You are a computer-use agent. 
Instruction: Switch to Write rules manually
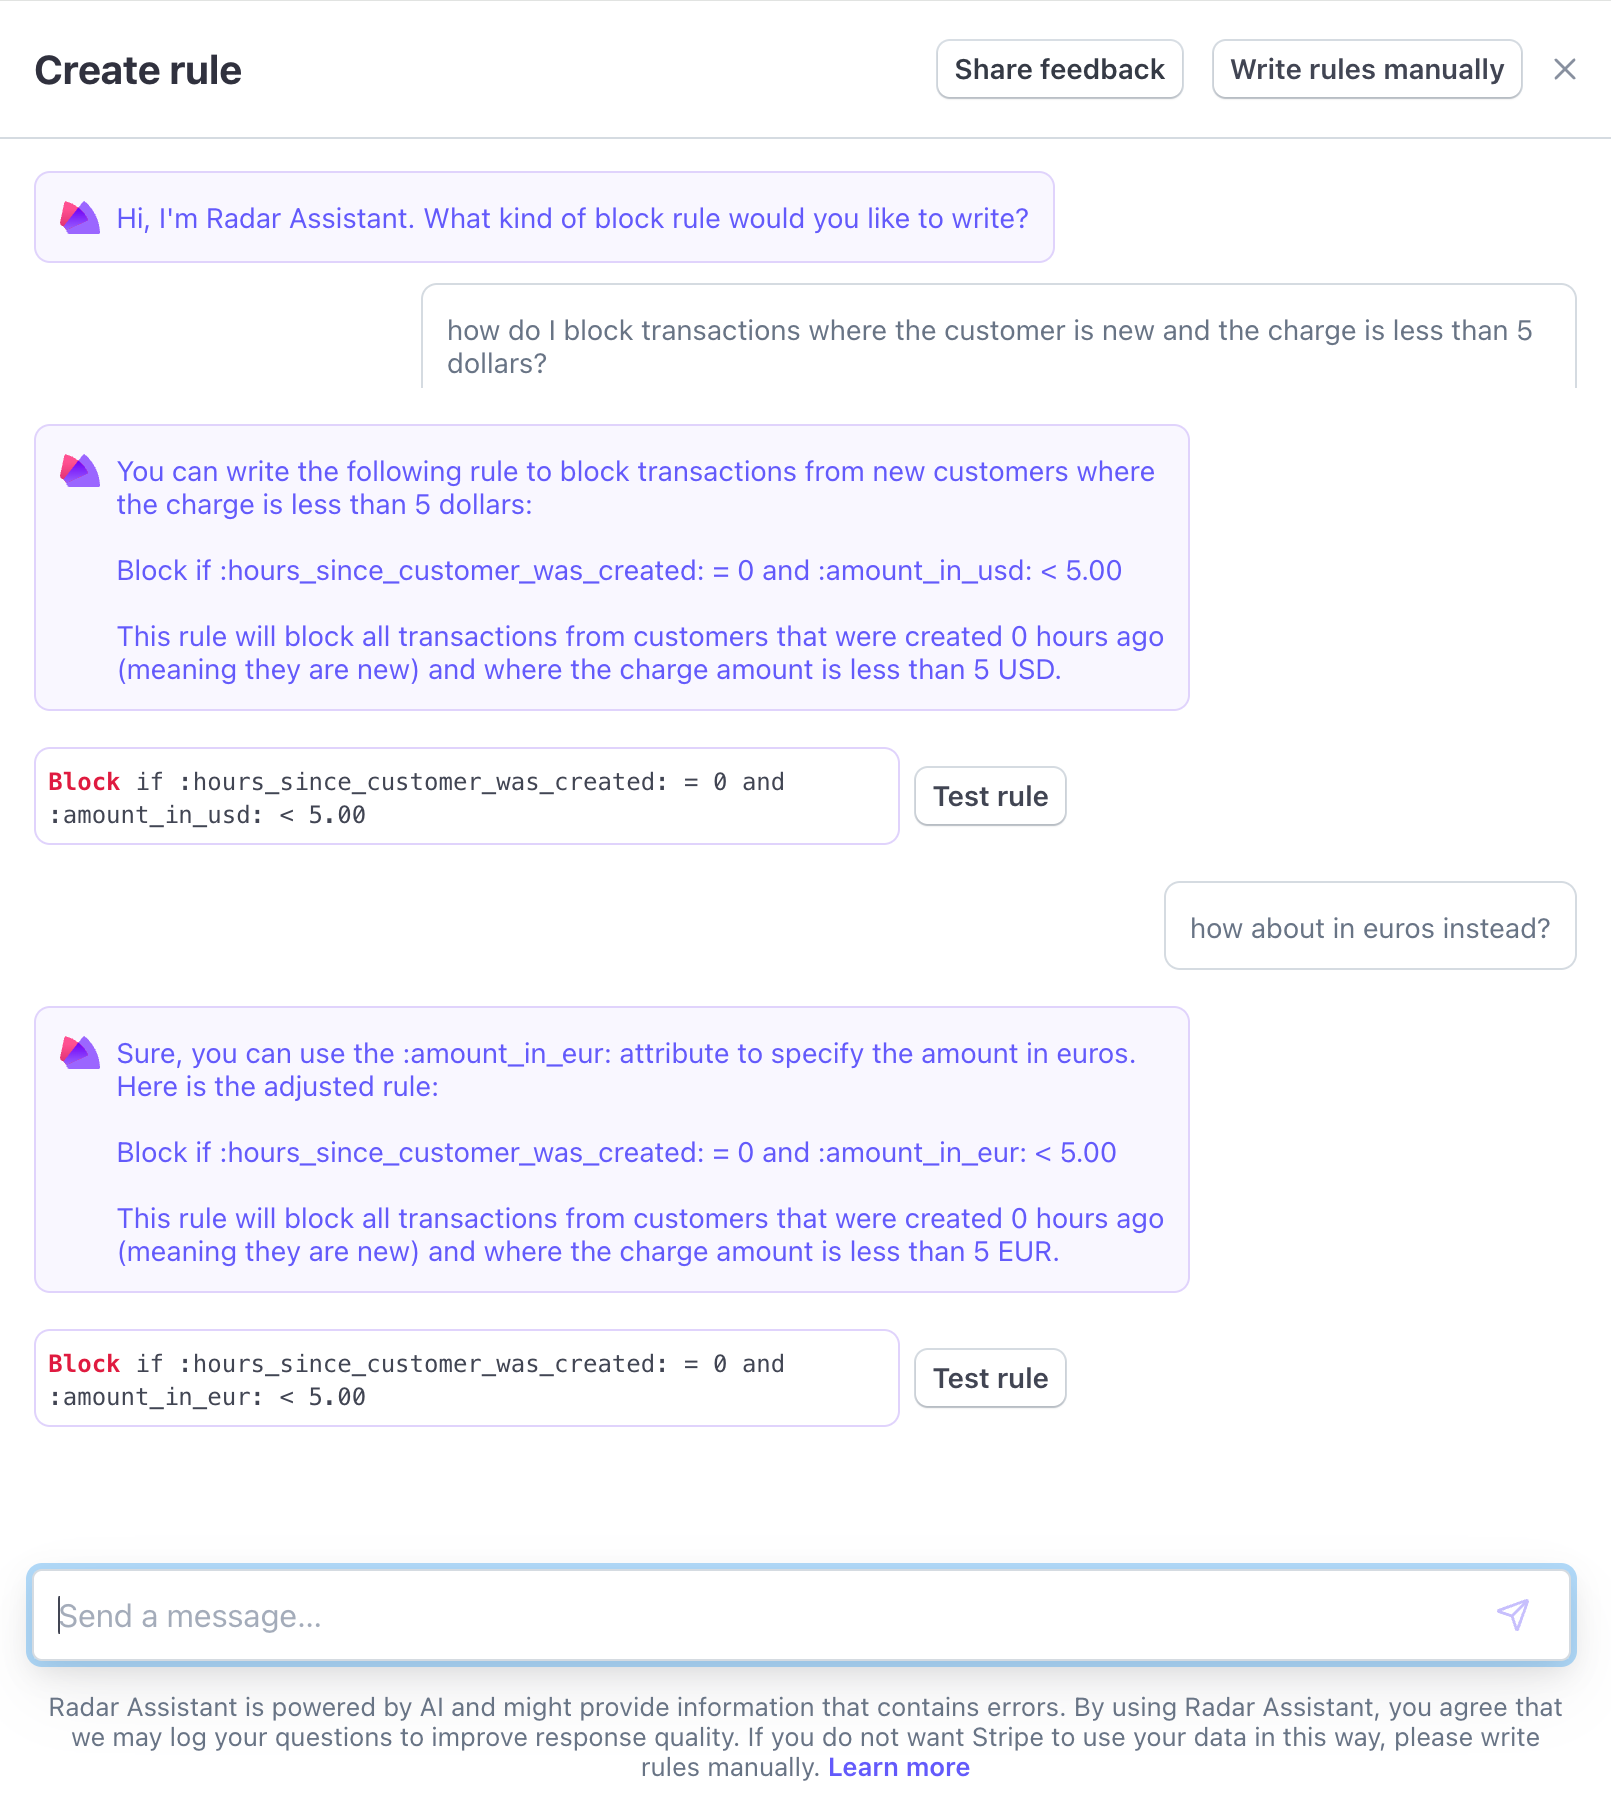(x=1366, y=69)
